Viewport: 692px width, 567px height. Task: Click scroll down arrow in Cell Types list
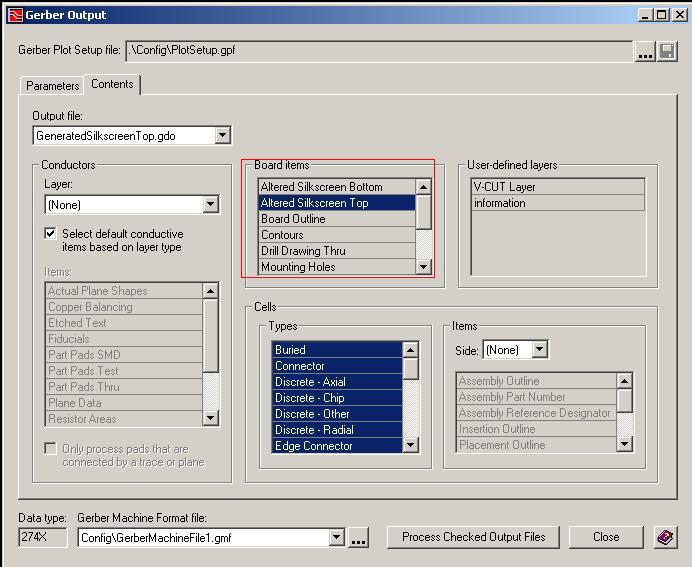coord(410,444)
